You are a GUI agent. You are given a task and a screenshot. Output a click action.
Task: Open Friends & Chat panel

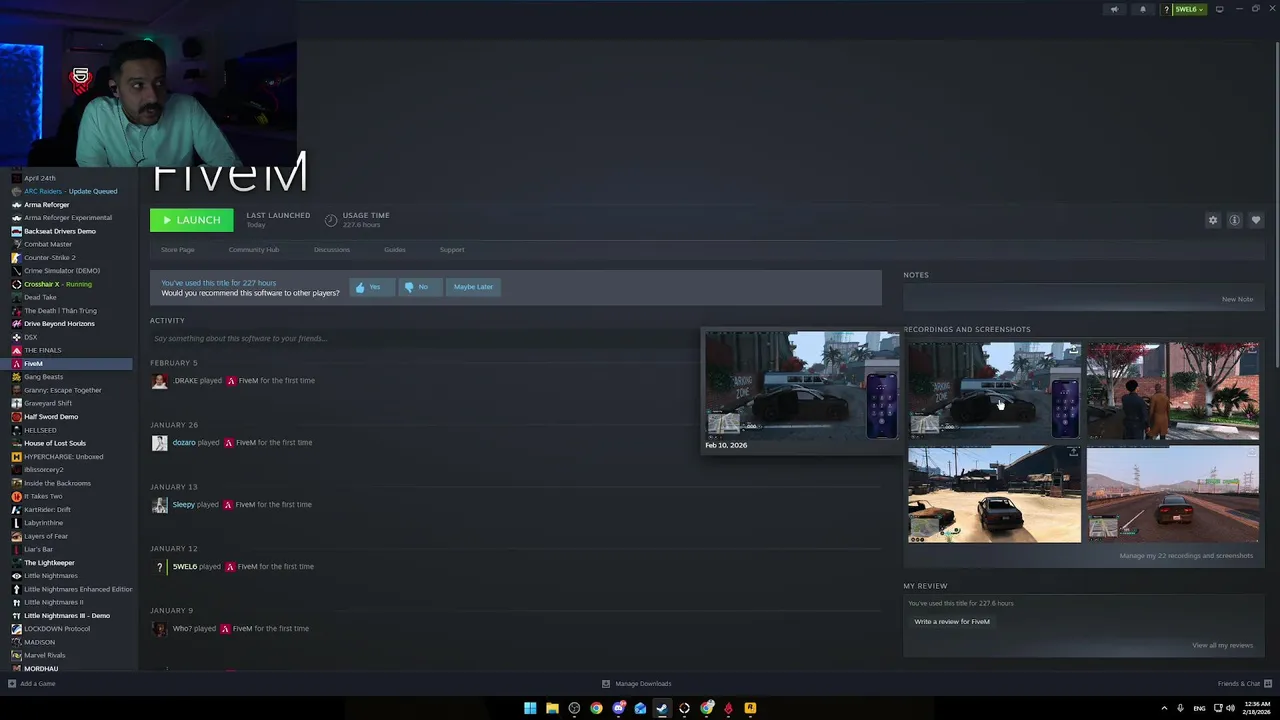point(1243,684)
